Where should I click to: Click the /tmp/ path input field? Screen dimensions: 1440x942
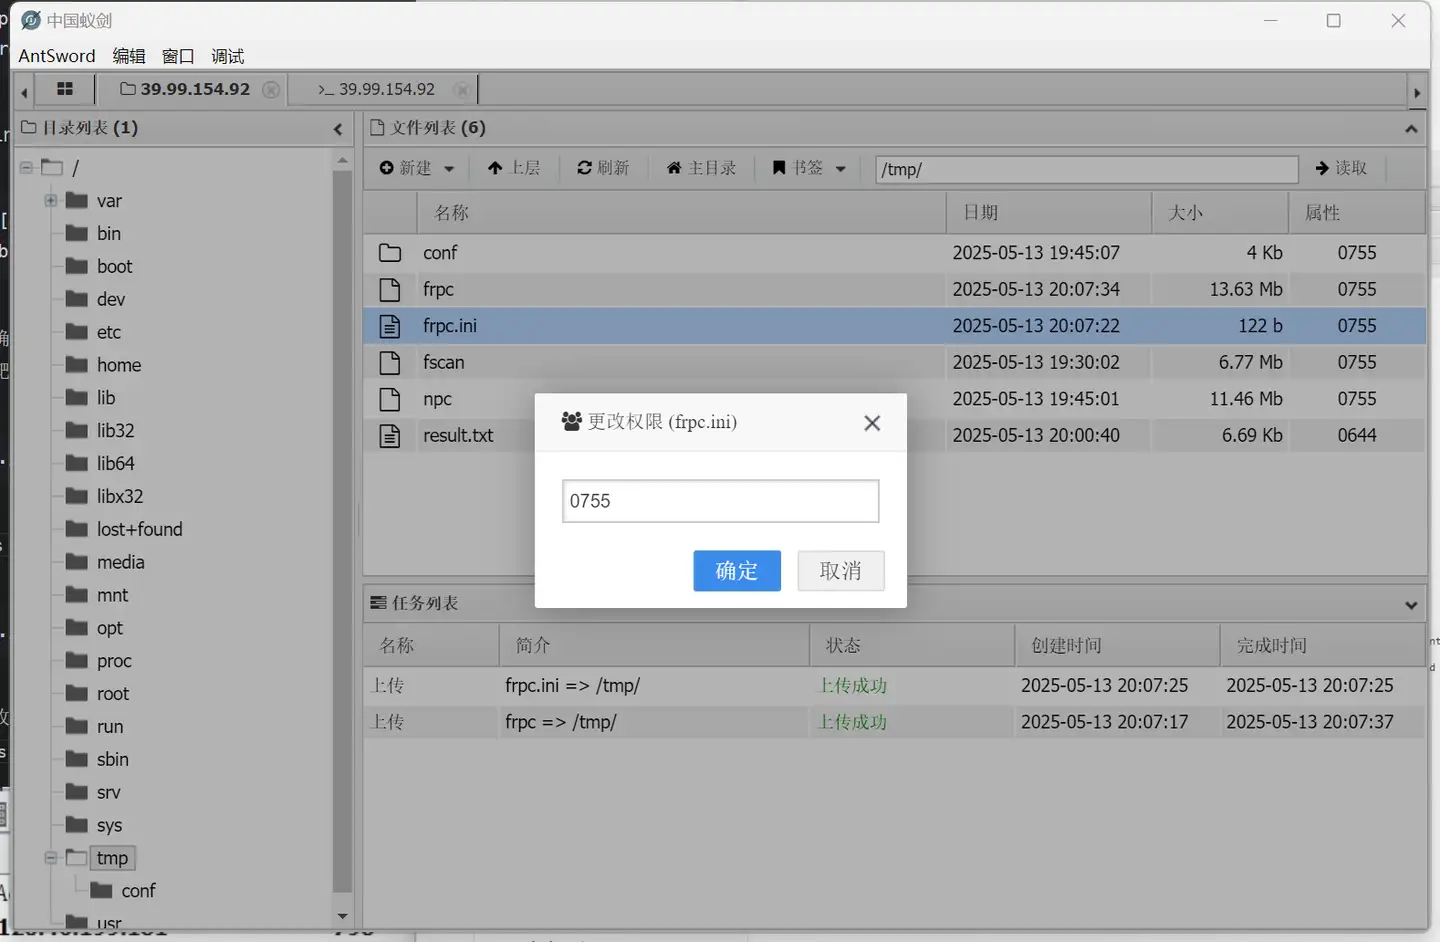pyautogui.click(x=1086, y=169)
